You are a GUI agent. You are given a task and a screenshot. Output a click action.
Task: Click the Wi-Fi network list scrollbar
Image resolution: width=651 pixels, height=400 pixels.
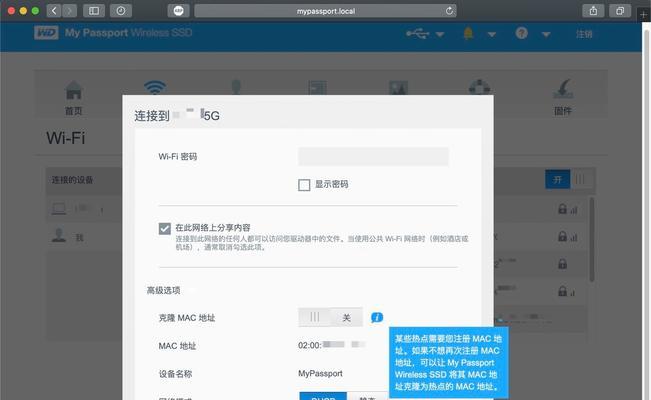pos(592,240)
